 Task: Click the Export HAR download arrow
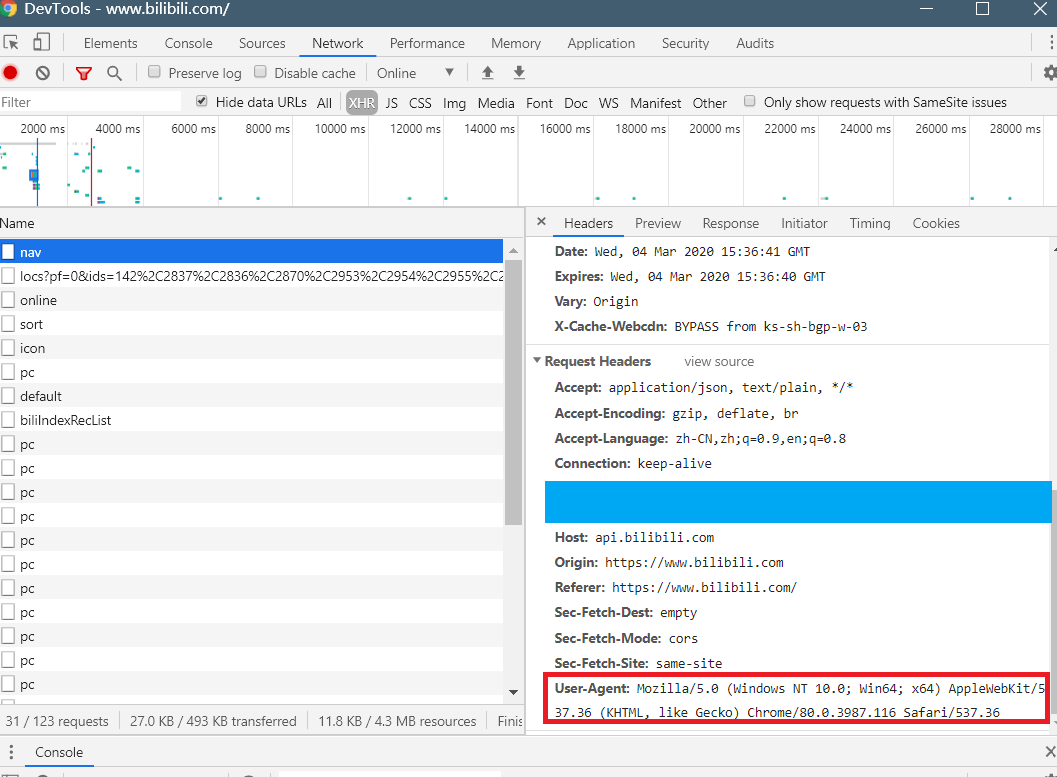pos(519,72)
